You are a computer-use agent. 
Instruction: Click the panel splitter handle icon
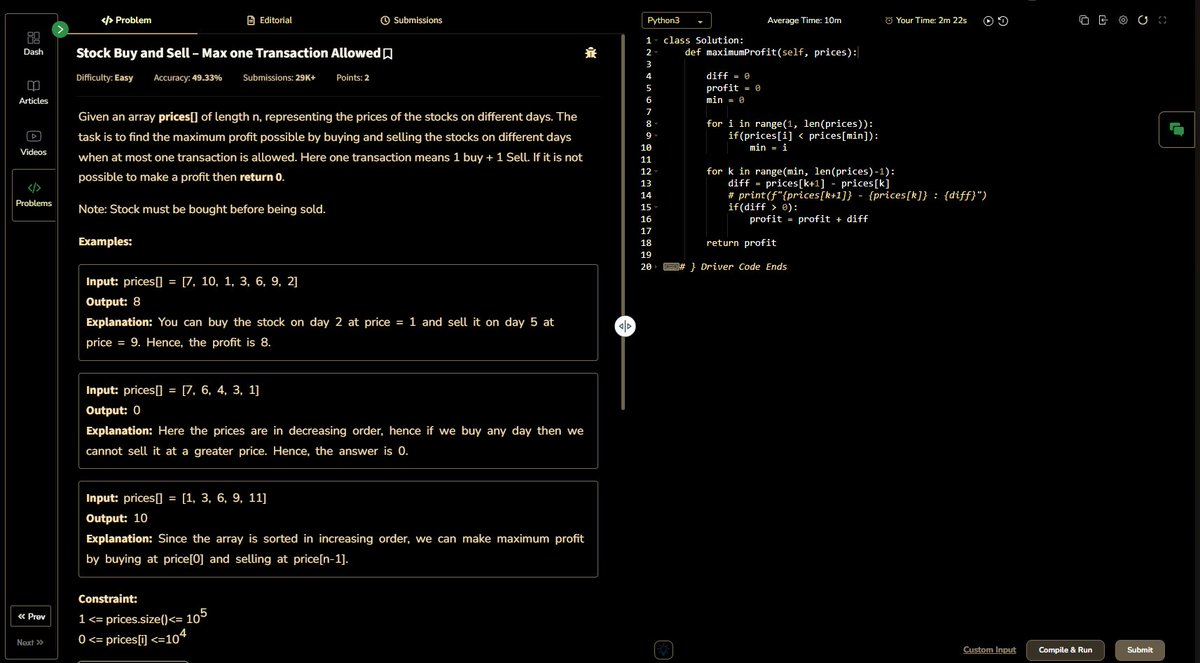625,326
